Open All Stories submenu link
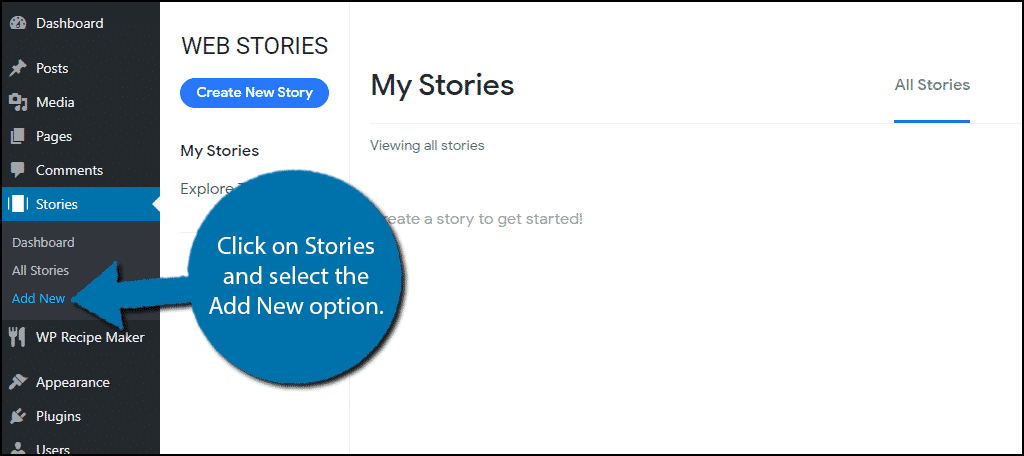1024x456 pixels. [40, 270]
